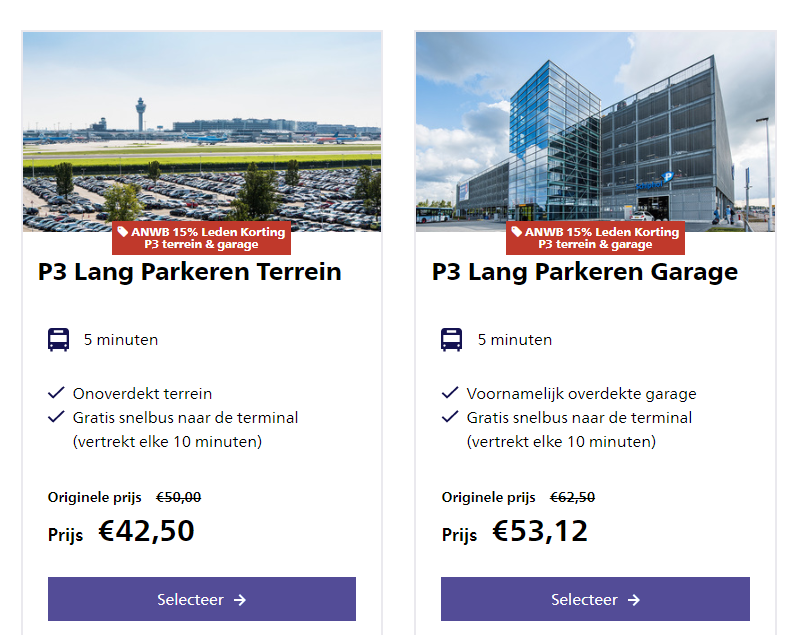Viewport: 789px width, 635px height.
Task: Click the arrow icon in Terrein Selecteer button
Action: 240,600
